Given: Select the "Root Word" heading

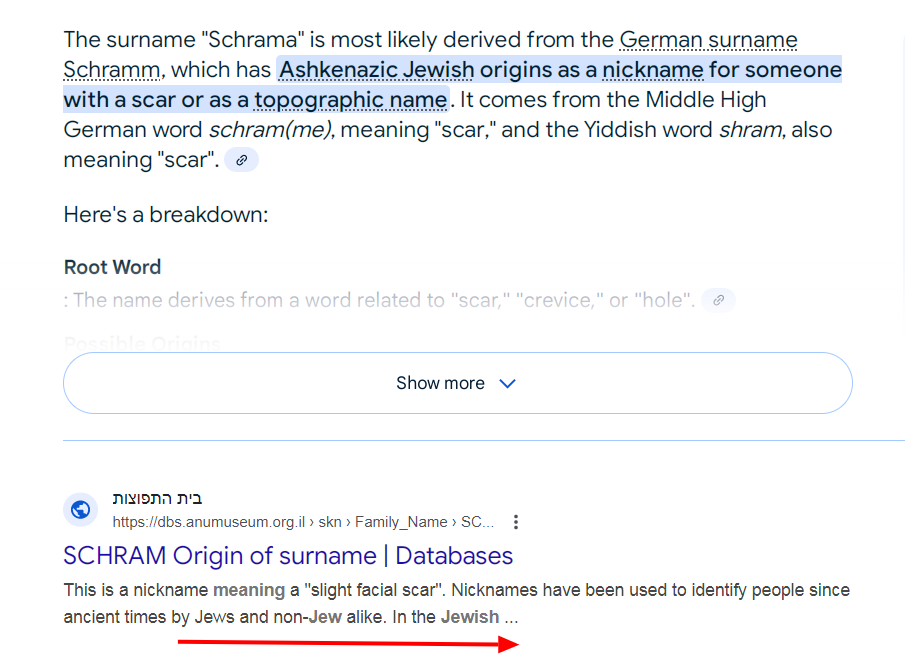Looking at the screenshot, I should [112, 267].
